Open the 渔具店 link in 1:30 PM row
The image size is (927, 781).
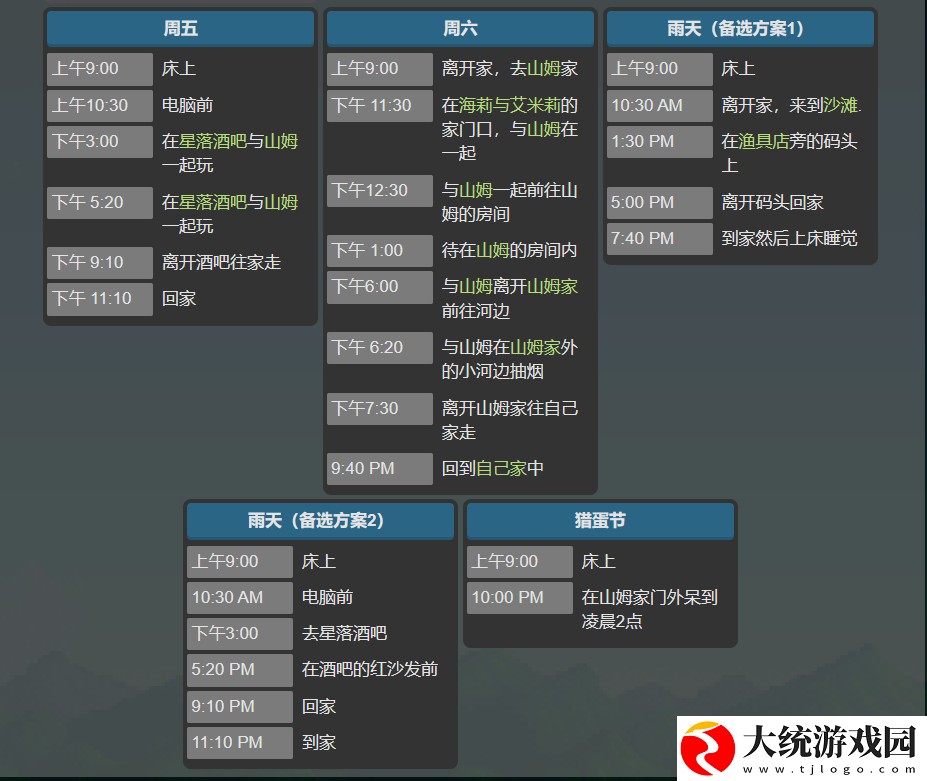tap(764, 141)
